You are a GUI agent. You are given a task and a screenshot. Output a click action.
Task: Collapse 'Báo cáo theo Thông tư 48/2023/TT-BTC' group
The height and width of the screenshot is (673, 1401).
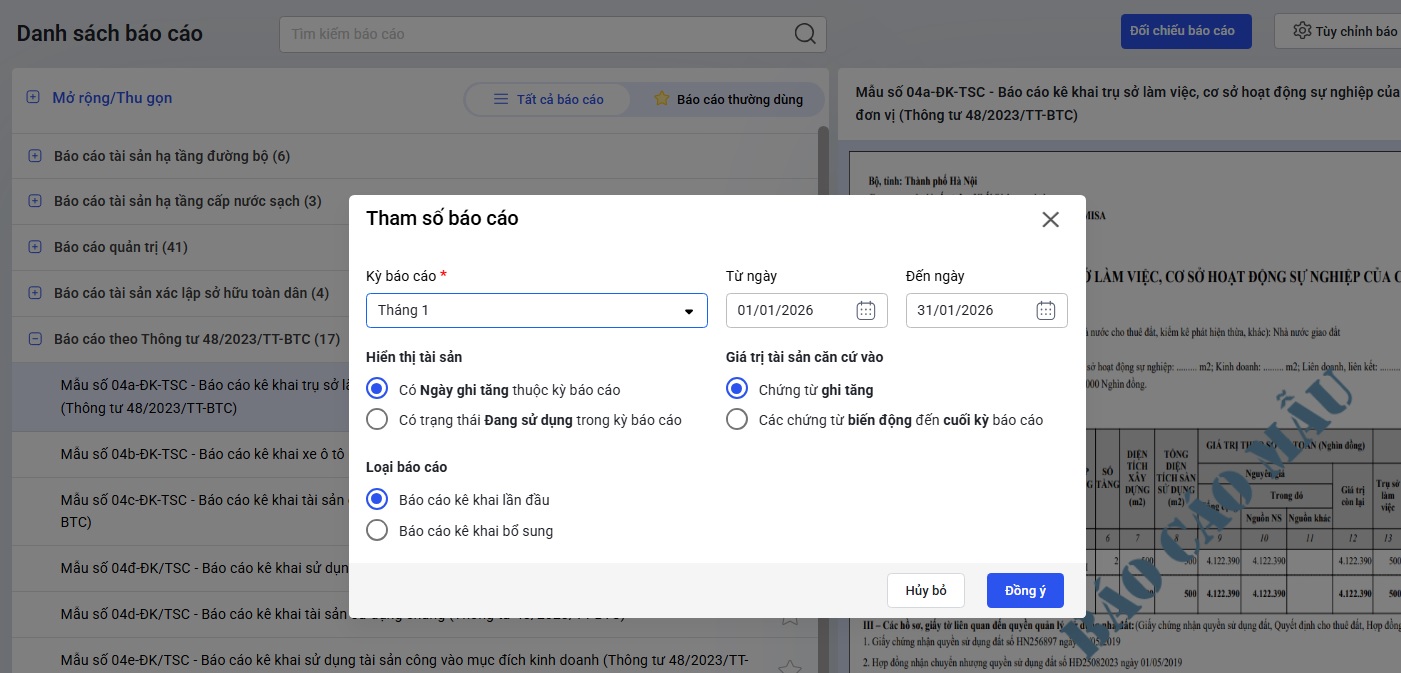click(35, 339)
